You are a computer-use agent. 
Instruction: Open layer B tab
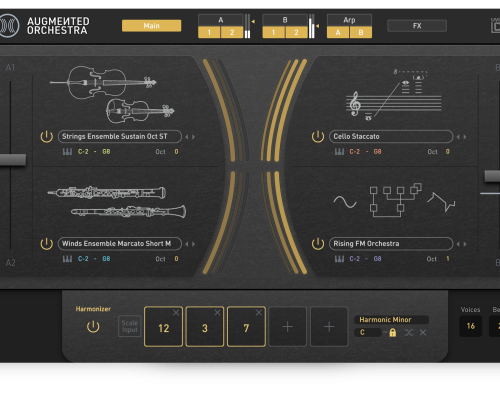(285, 20)
